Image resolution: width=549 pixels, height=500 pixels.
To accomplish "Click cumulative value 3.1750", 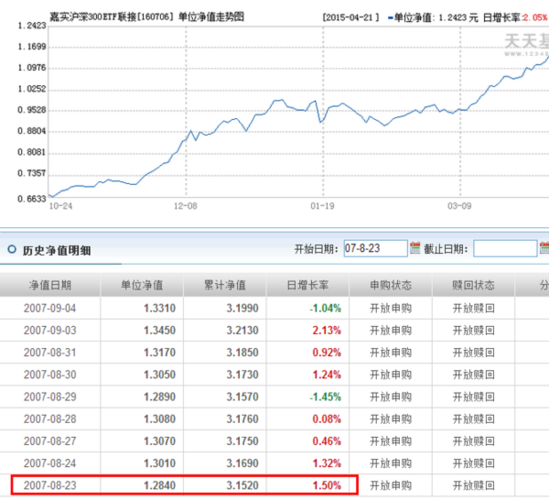I will coord(242,441).
